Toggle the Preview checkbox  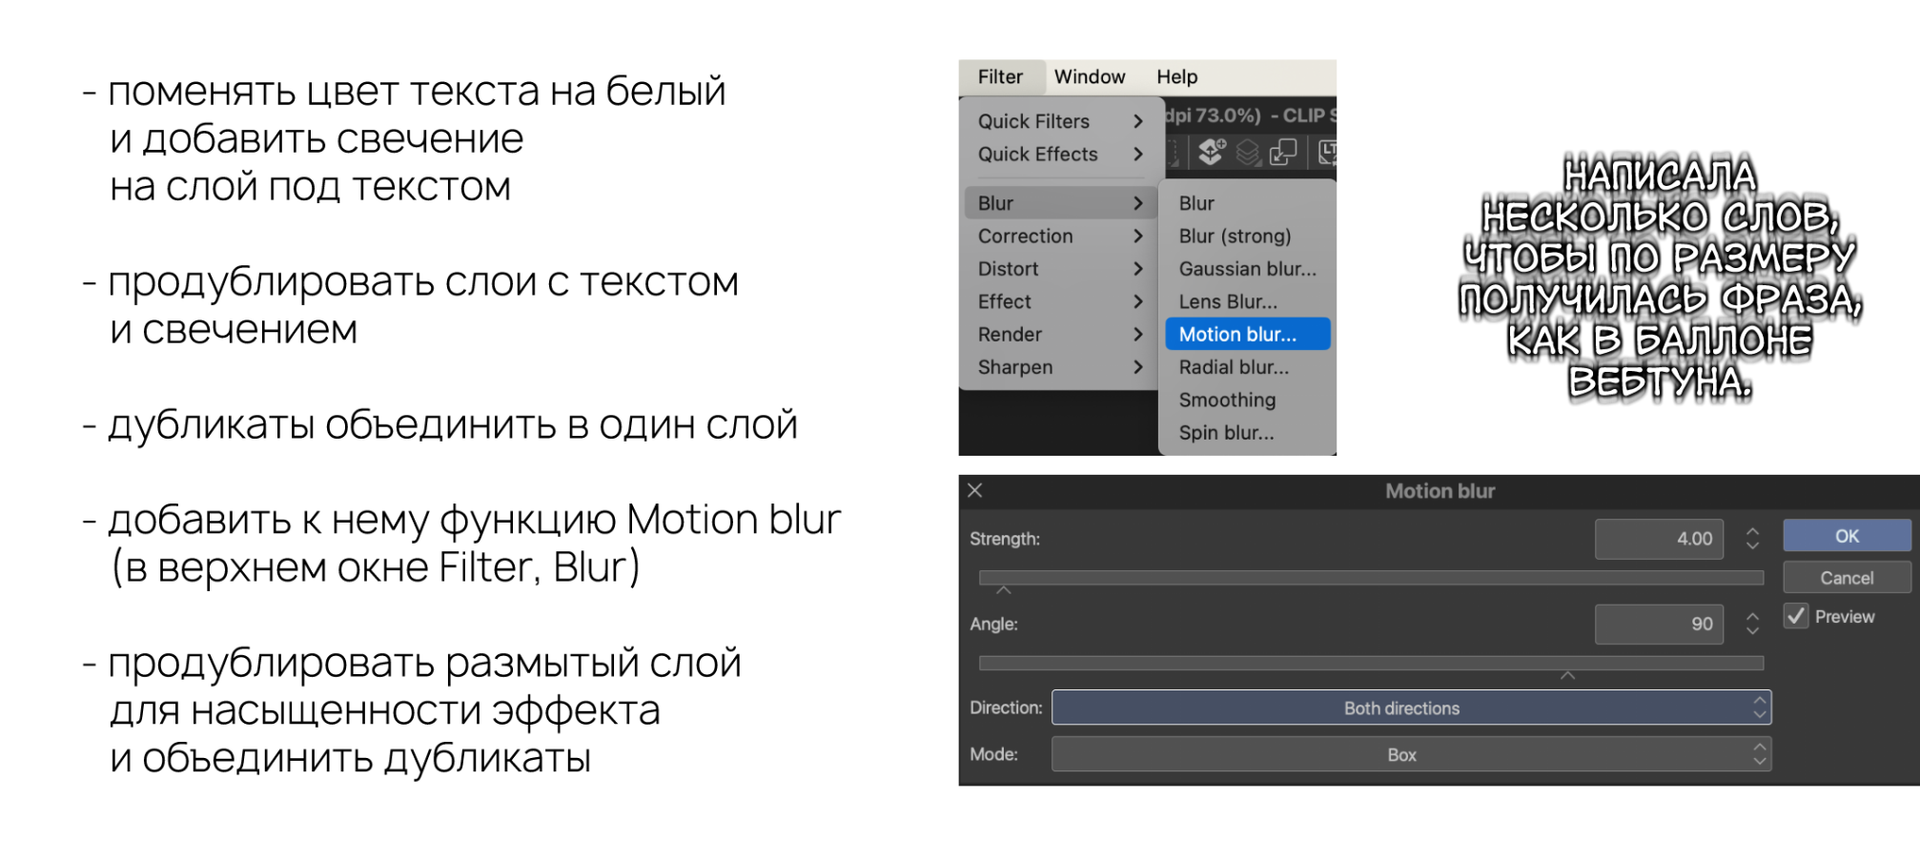tap(1796, 616)
